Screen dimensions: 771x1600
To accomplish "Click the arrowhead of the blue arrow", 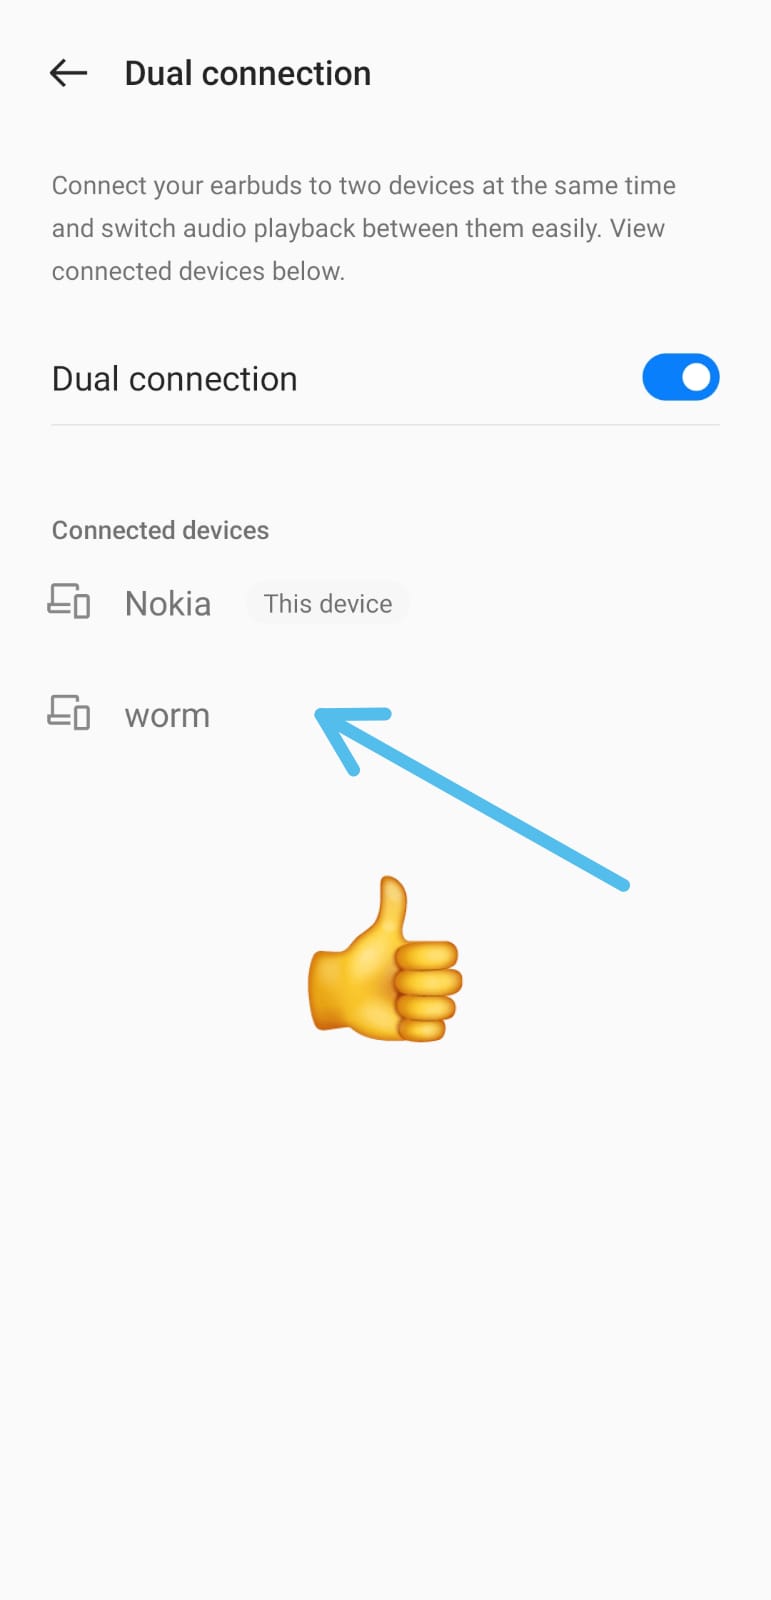I will (347, 733).
